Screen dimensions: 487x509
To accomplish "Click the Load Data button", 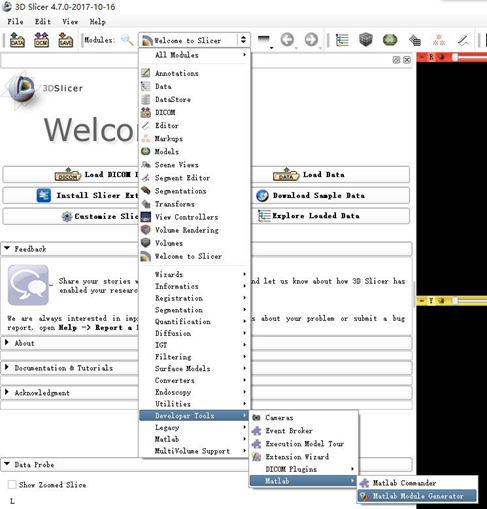I will 330,175.
